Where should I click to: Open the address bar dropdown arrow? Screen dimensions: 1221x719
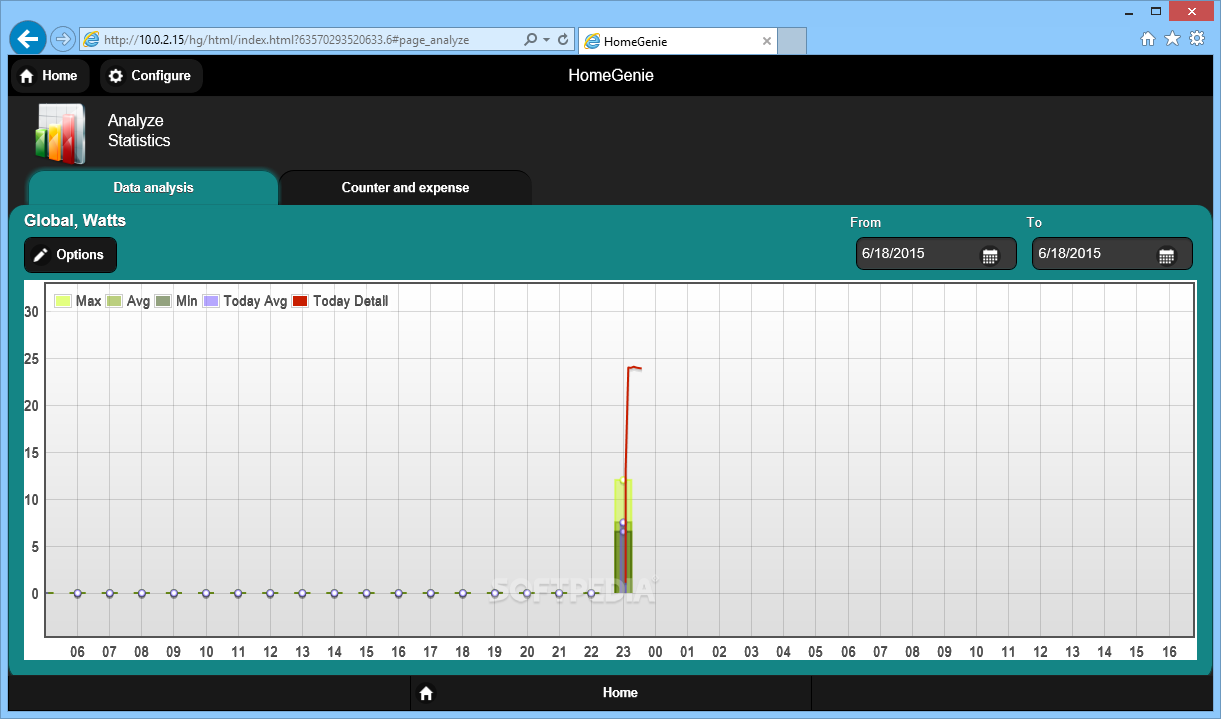point(546,40)
